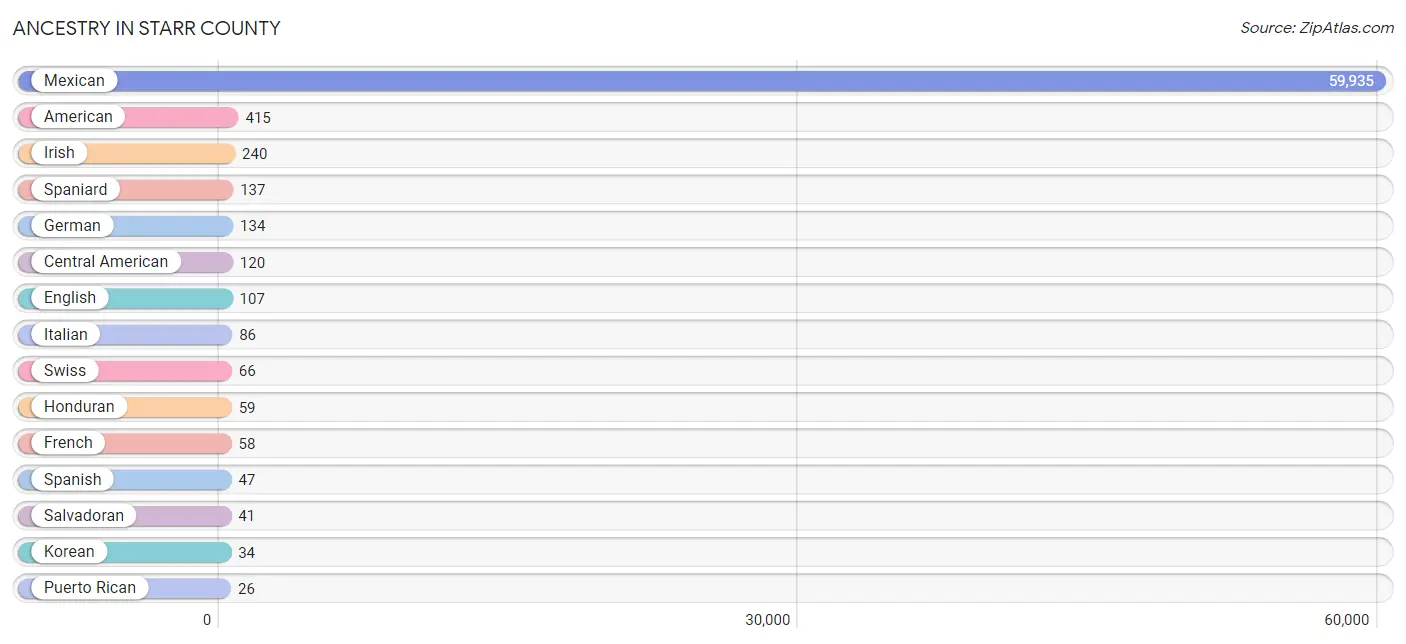Select the 134 value beside German
Screen dimensions: 1406x644
pos(253,226)
